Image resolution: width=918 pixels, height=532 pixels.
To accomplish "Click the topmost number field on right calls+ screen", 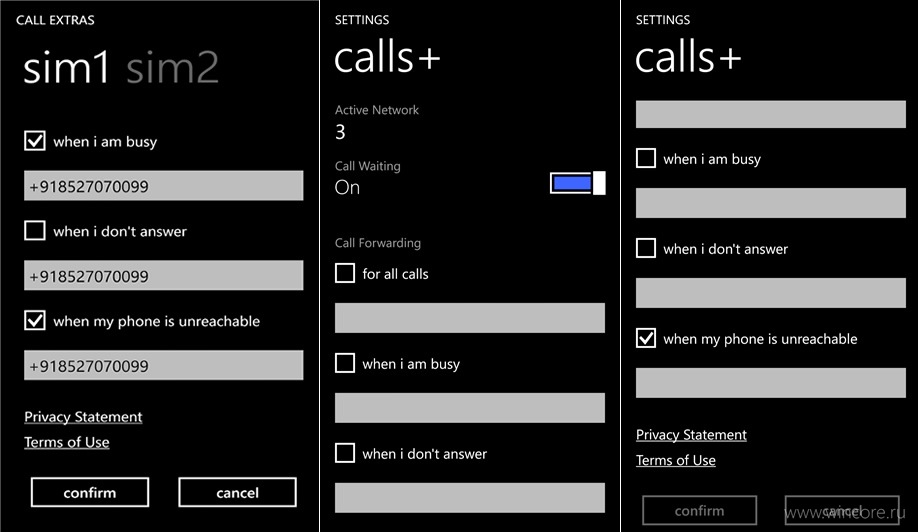I will tap(770, 114).
